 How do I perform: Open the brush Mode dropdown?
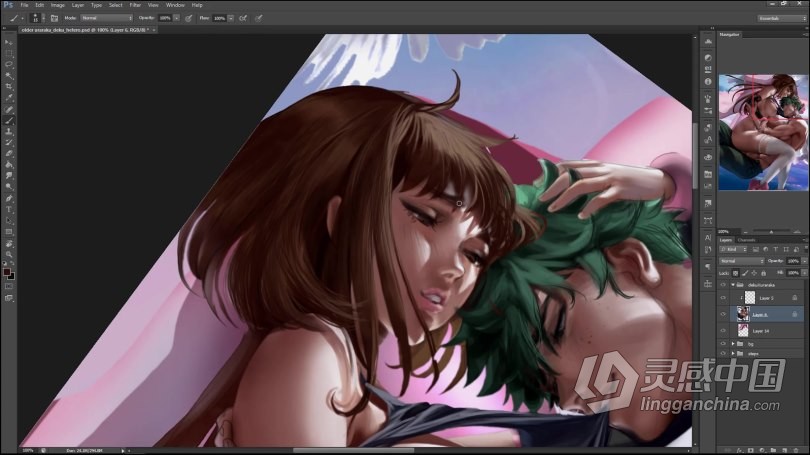pos(106,18)
